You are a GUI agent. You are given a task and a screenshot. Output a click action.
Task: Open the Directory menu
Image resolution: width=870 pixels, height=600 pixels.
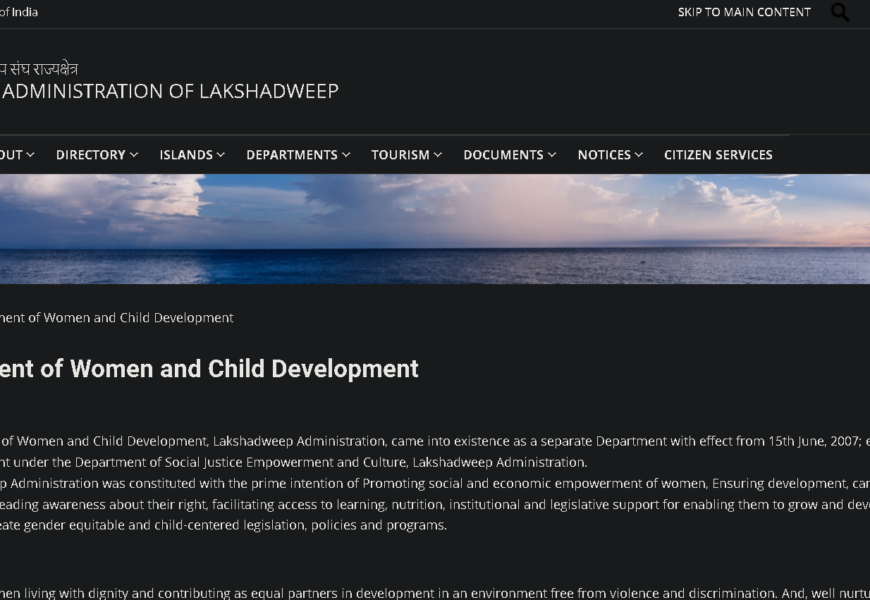90,155
